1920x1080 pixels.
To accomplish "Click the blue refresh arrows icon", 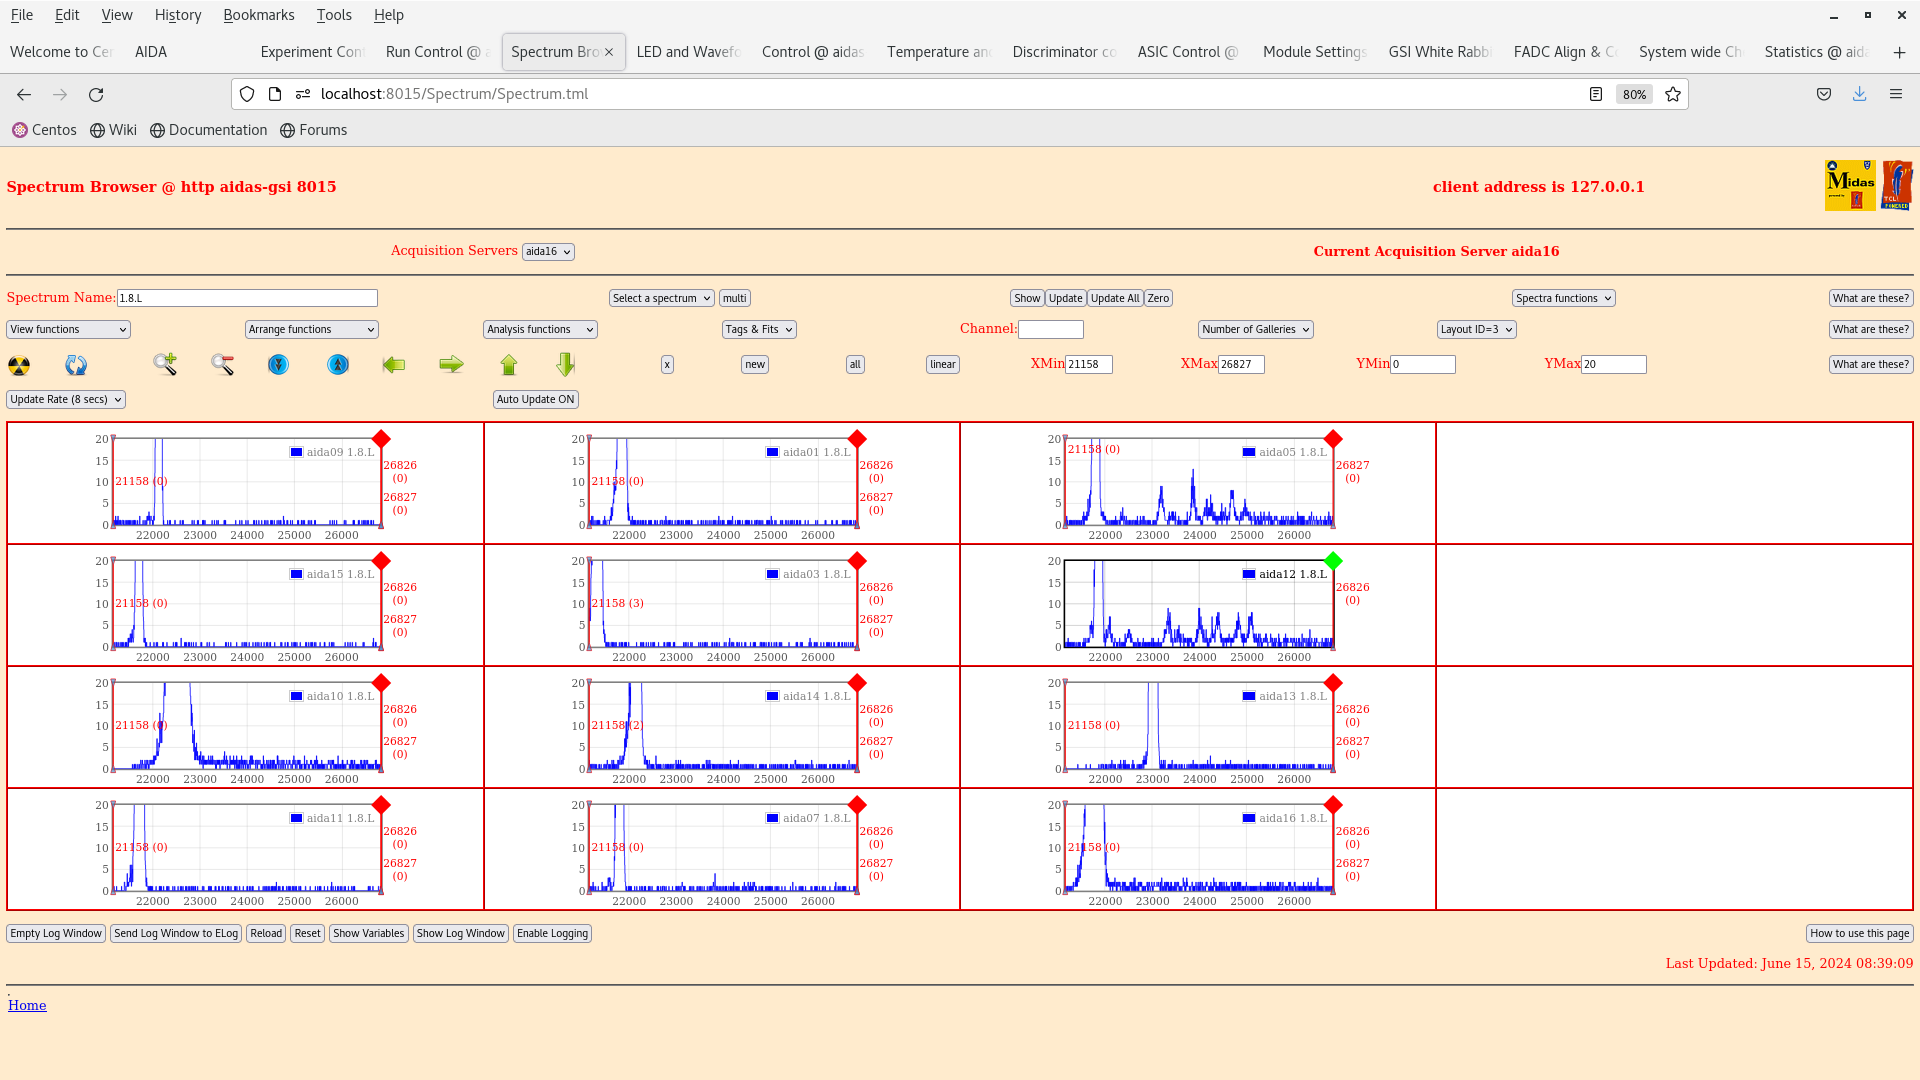I will coord(76,365).
